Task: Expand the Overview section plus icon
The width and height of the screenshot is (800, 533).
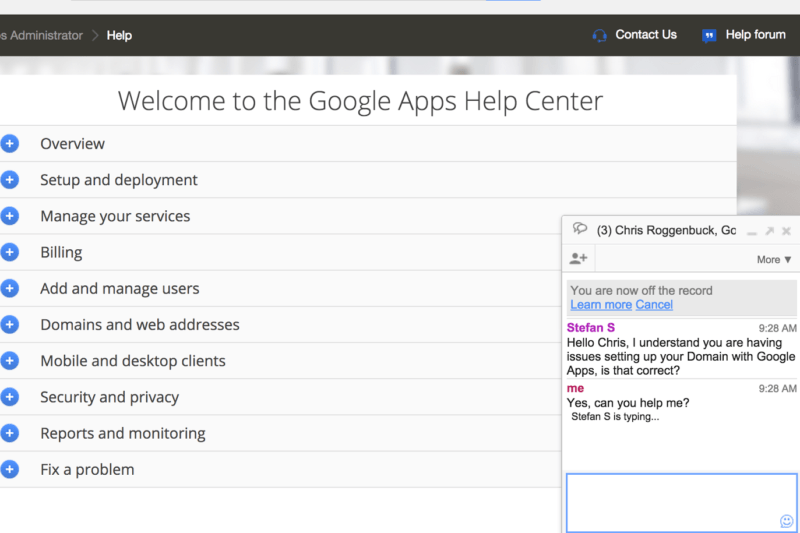Action: 9,144
